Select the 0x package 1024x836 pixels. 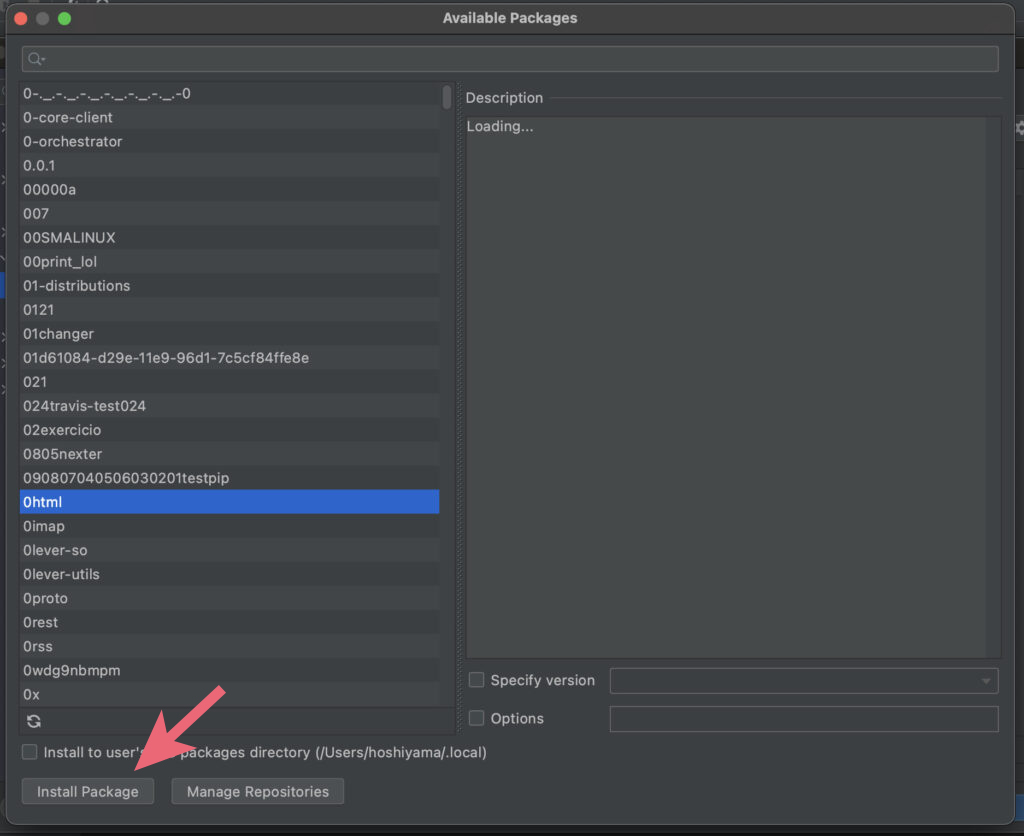[229, 694]
